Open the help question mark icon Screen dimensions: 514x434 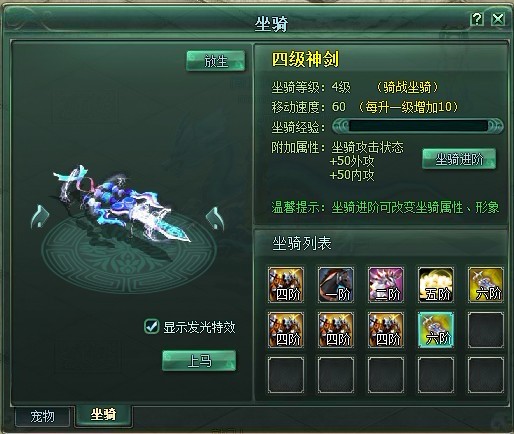[x=477, y=19]
